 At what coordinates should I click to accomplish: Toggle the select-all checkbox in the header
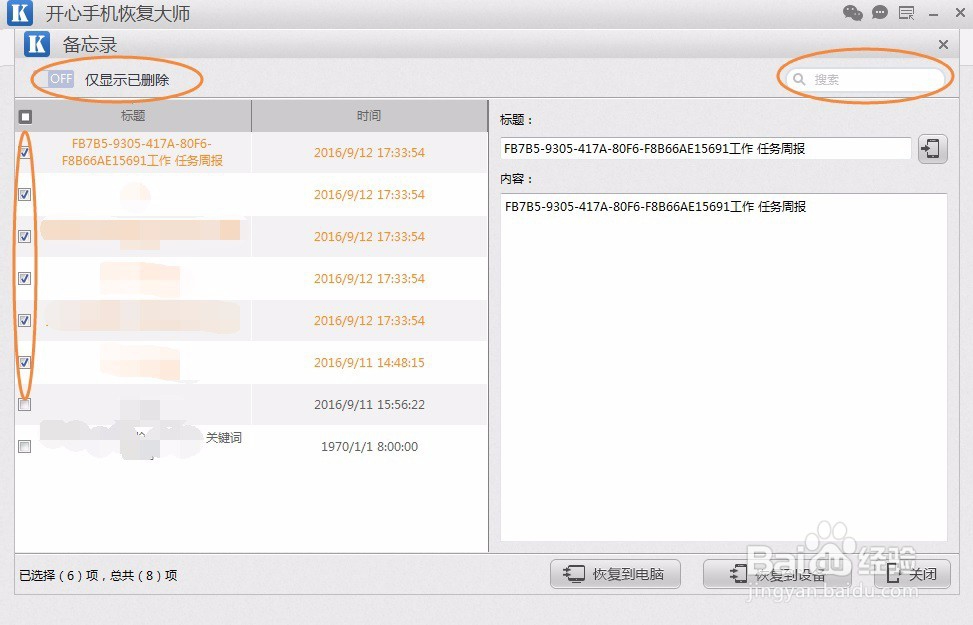tap(25, 116)
